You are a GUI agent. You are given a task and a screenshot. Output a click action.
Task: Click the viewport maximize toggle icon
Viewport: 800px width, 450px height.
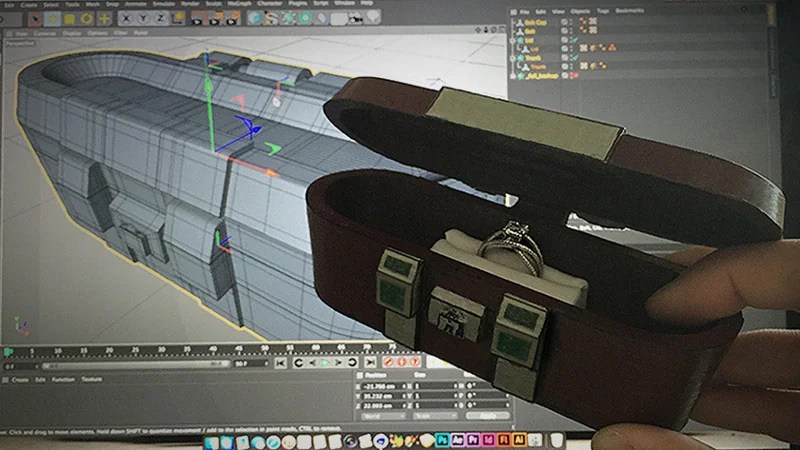tap(502, 30)
